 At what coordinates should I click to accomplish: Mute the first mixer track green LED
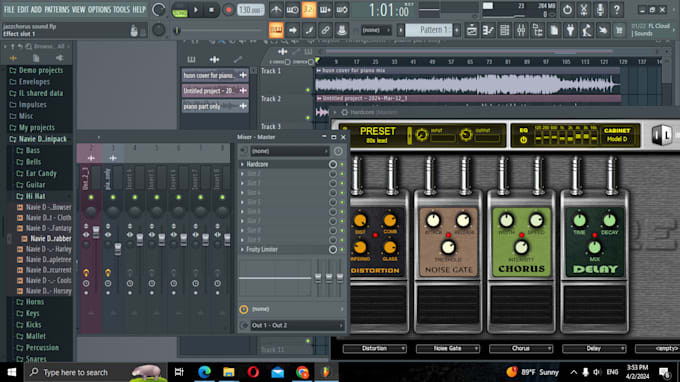tap(91, 197)
